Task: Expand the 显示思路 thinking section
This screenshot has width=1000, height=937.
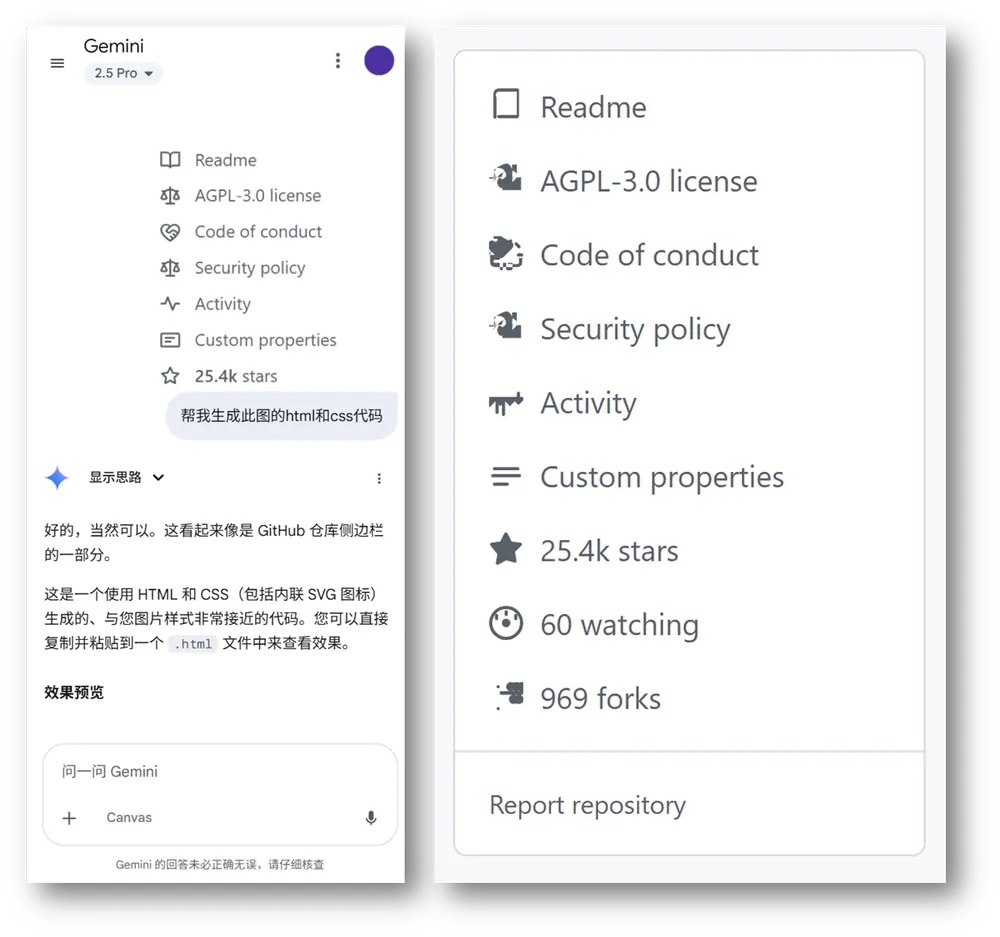Action: pyautogui.click(x=126, y=478)
